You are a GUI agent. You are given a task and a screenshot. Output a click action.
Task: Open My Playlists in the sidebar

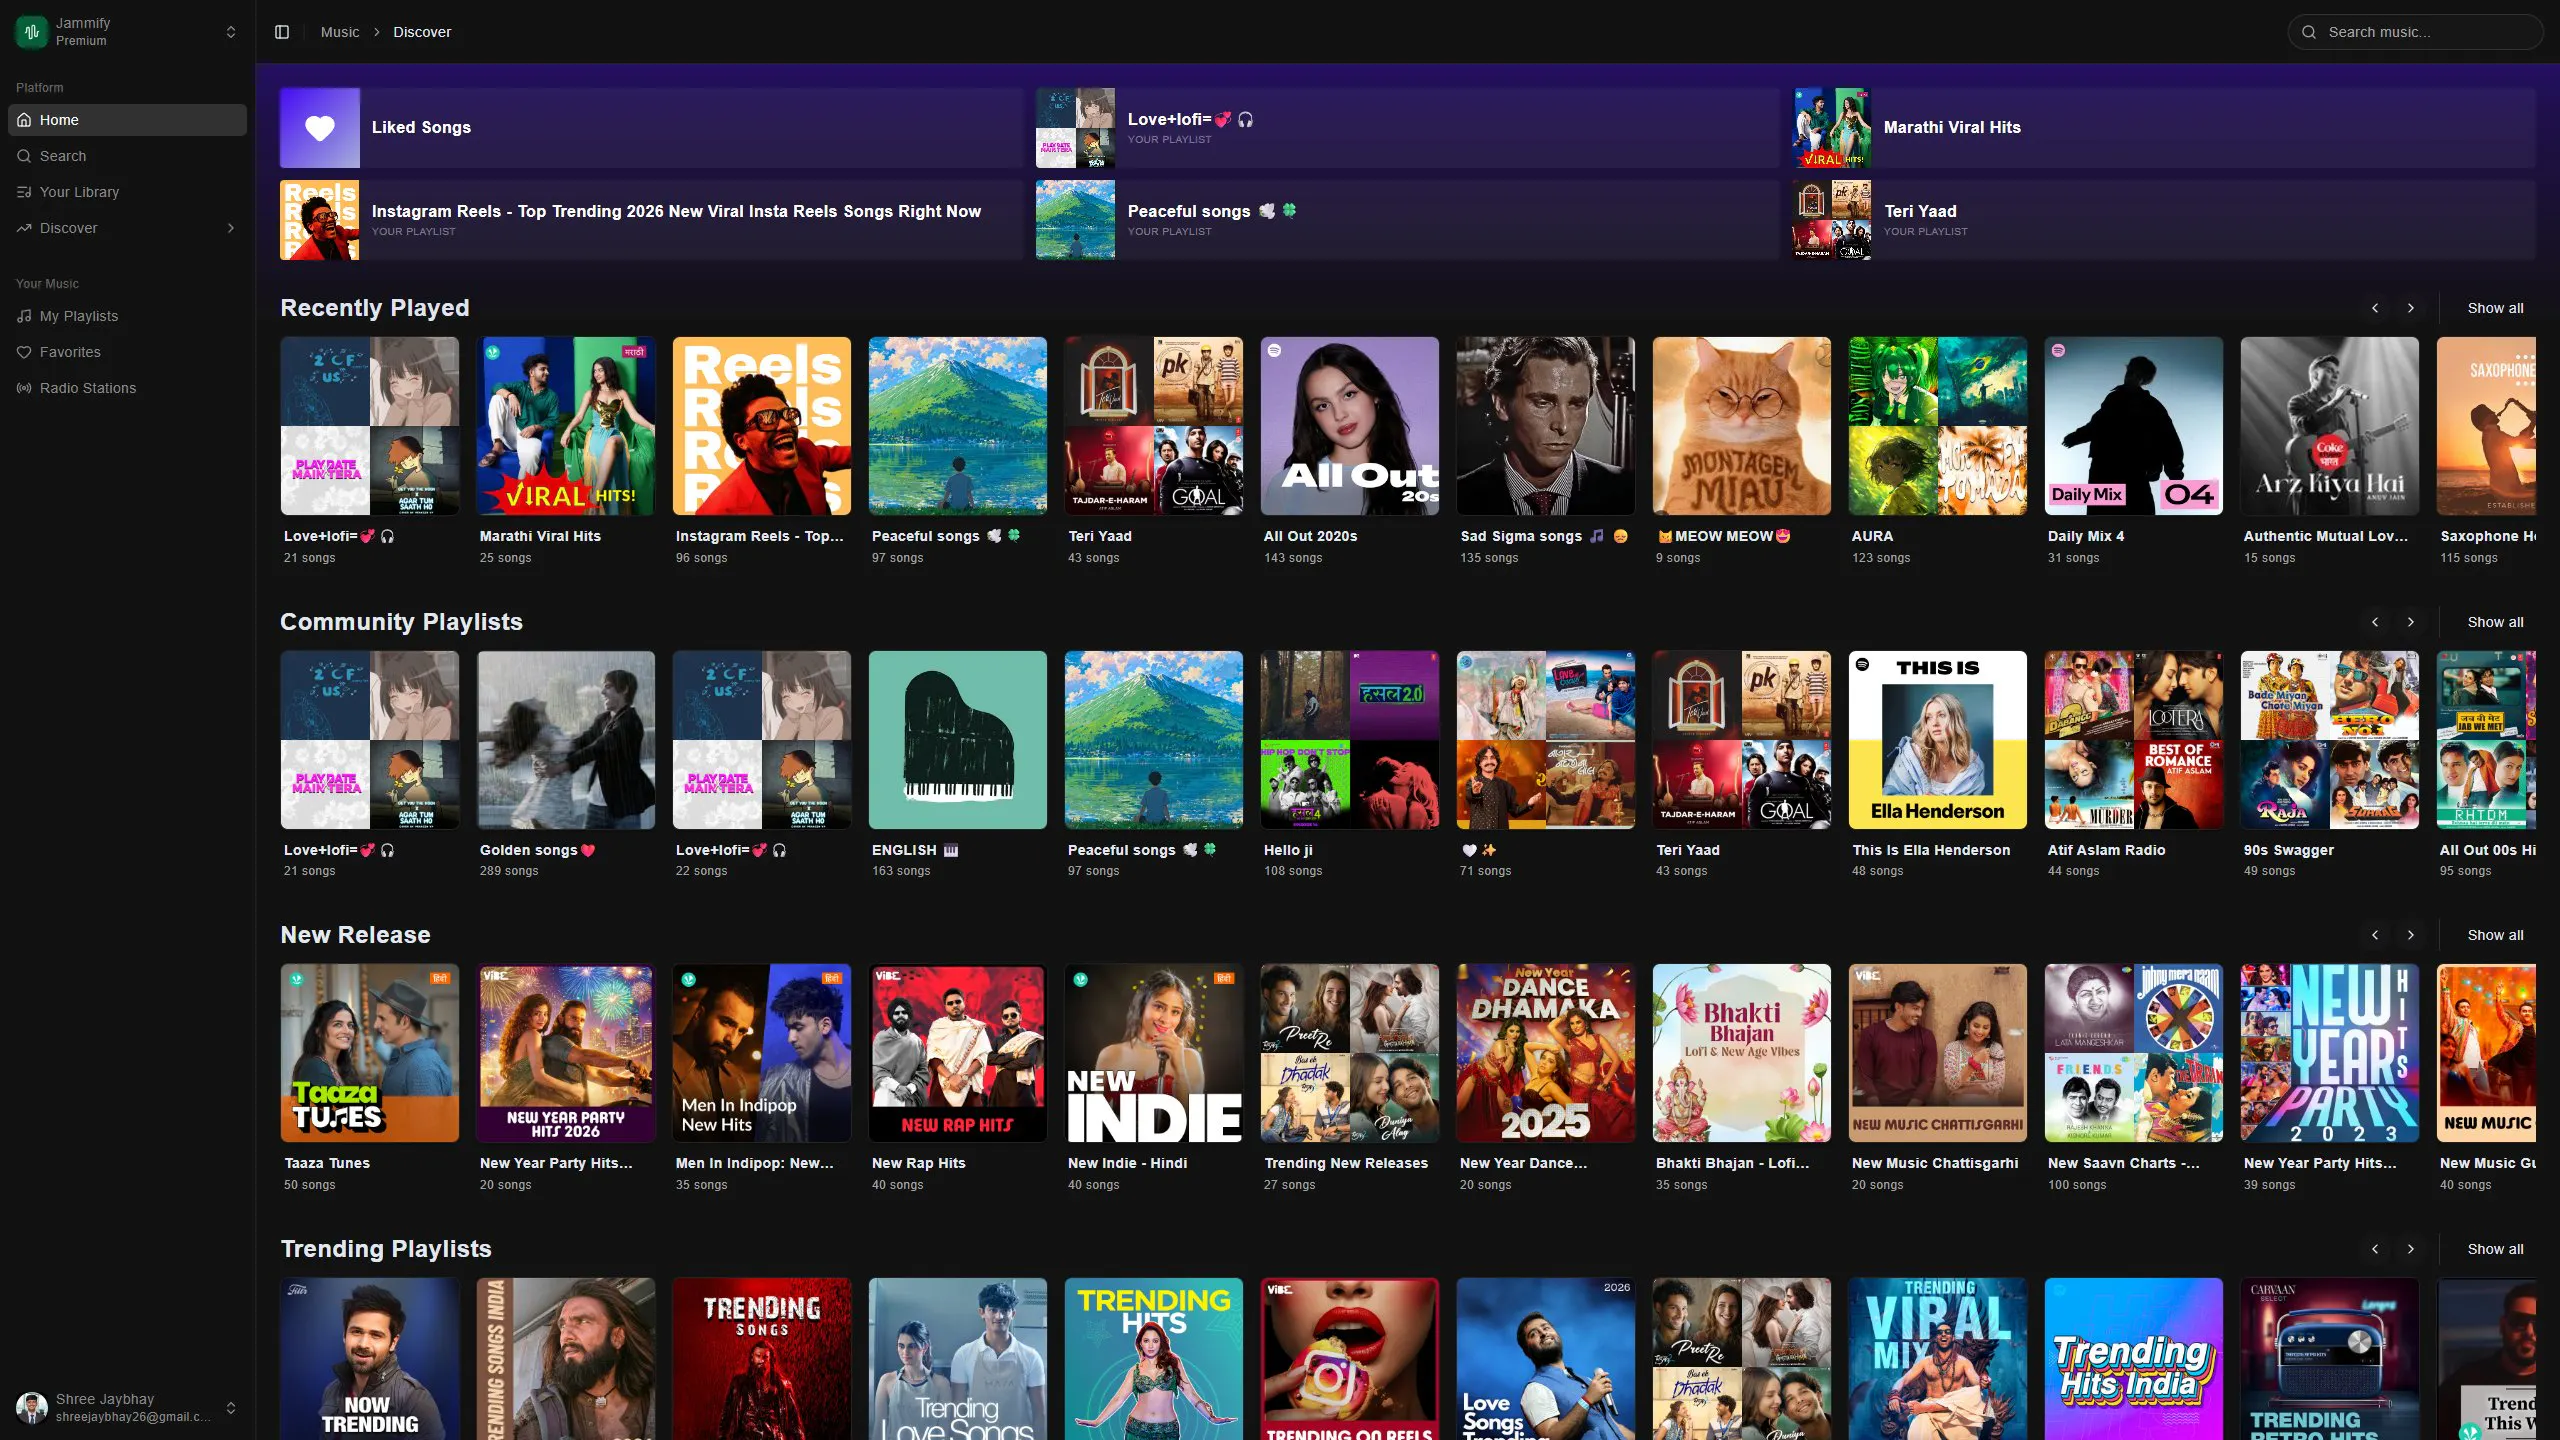point(127,316)
